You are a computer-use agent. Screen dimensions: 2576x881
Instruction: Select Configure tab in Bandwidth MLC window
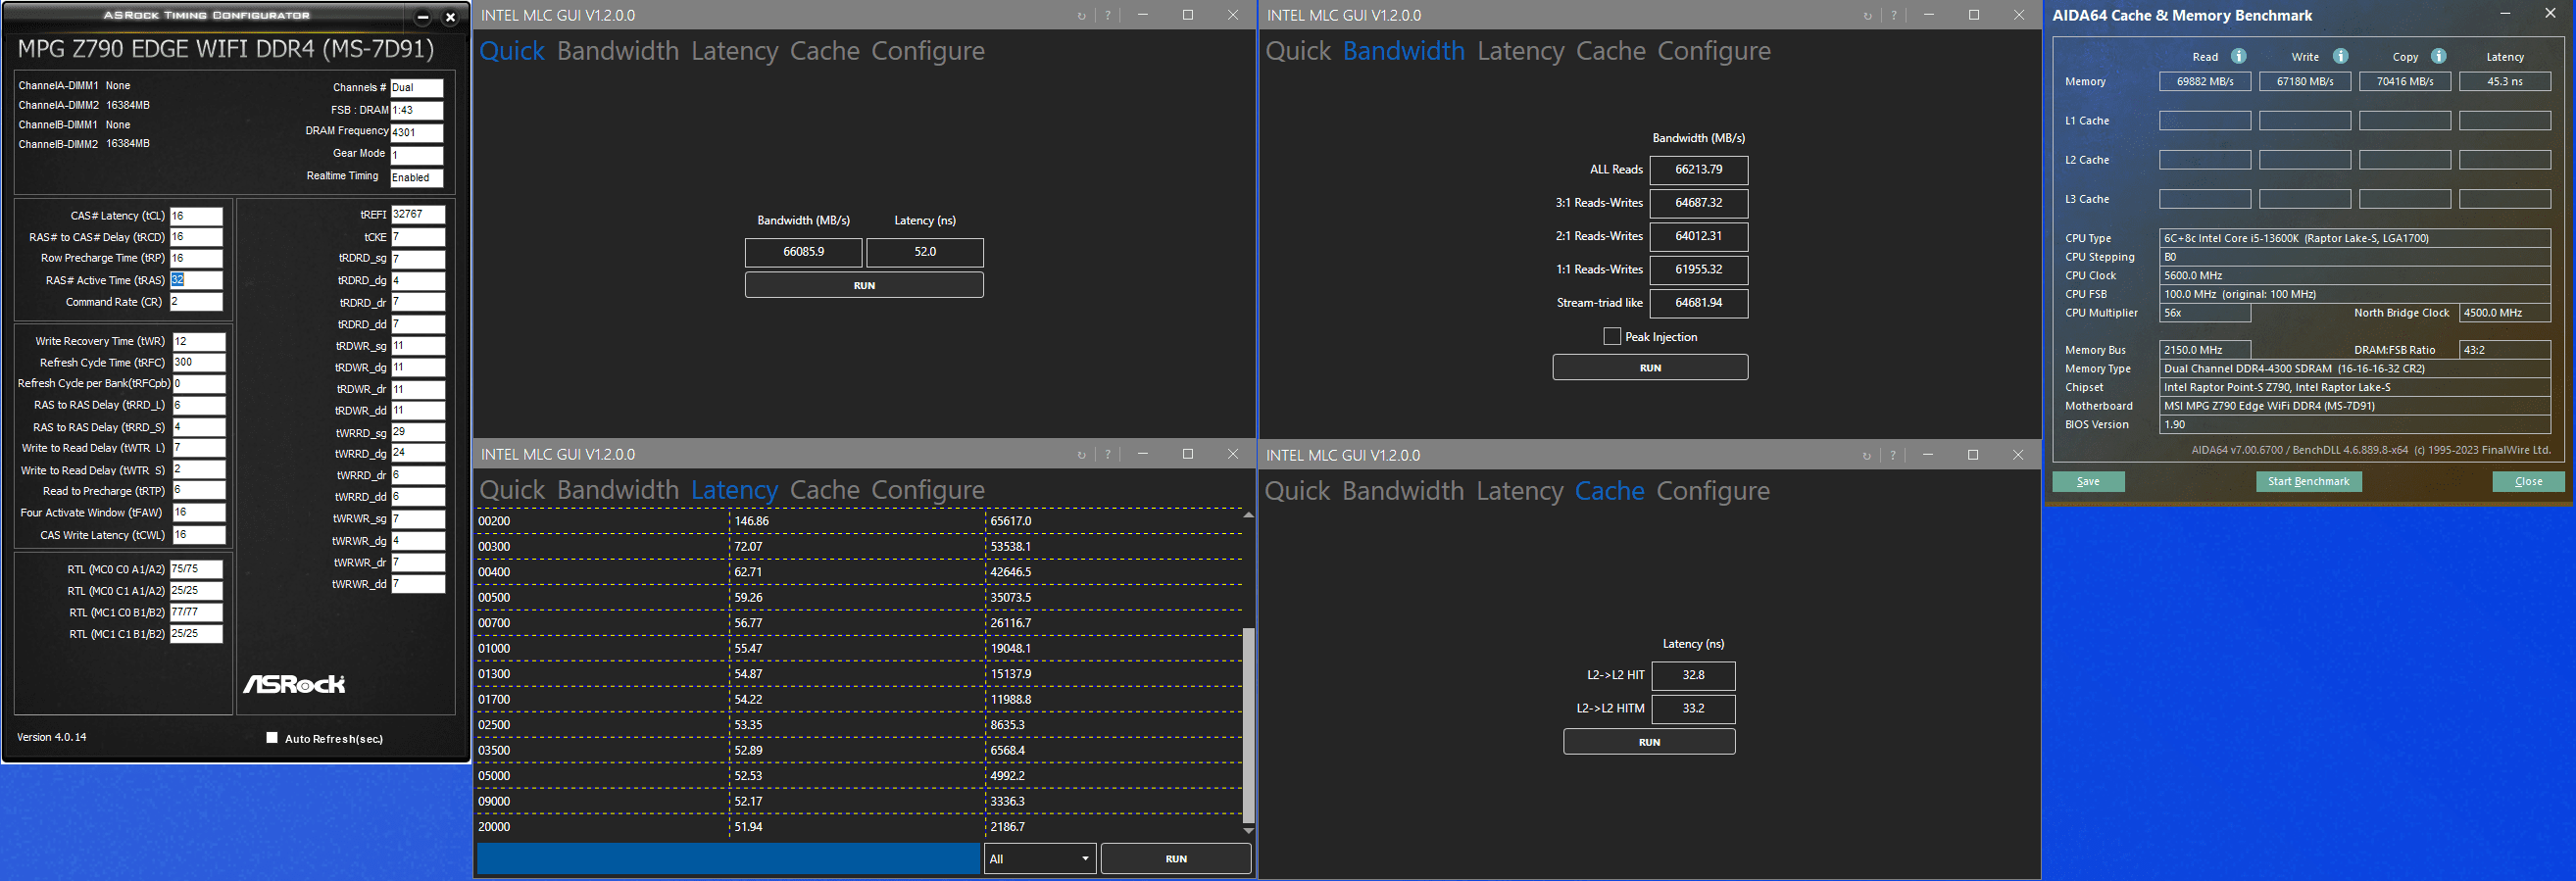(x=1713, y=51)
